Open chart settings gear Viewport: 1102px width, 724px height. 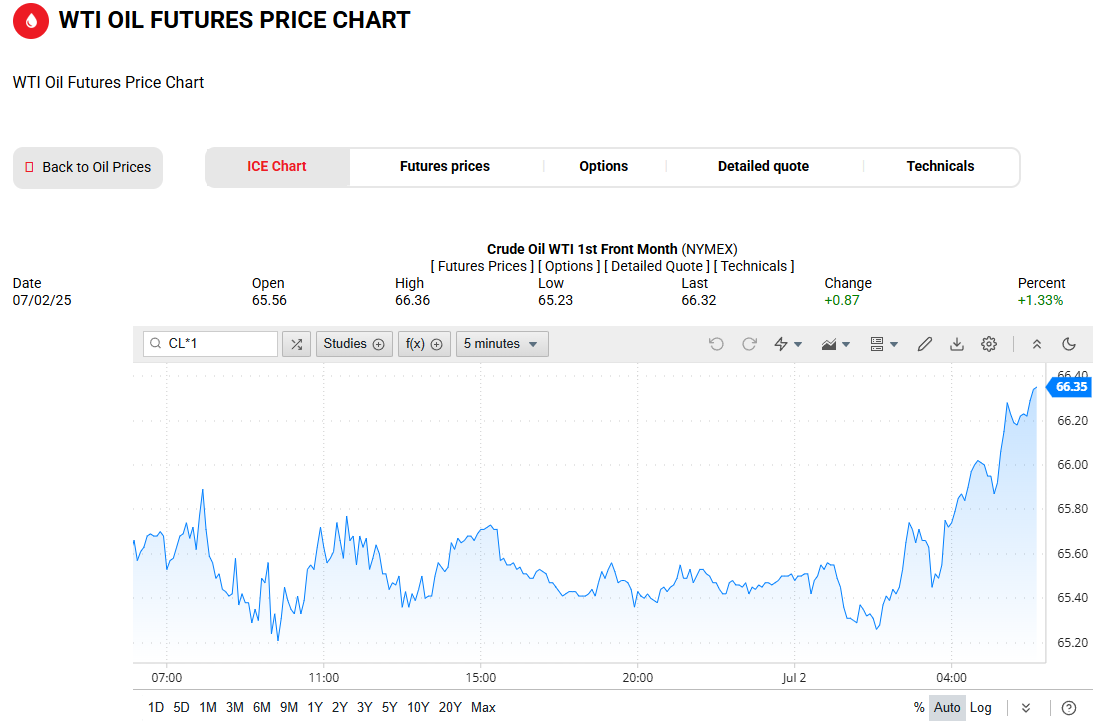click(989, 344)
